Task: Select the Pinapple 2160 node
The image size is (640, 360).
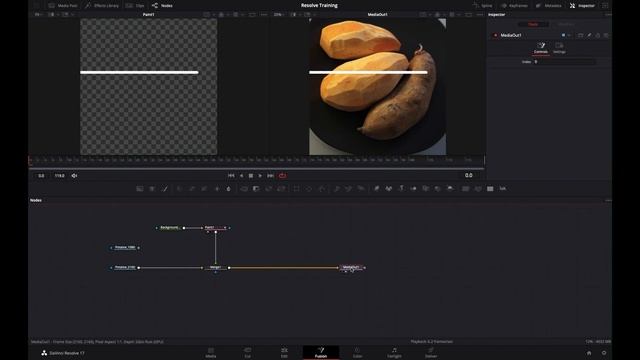Action: (x=124, y=268)
